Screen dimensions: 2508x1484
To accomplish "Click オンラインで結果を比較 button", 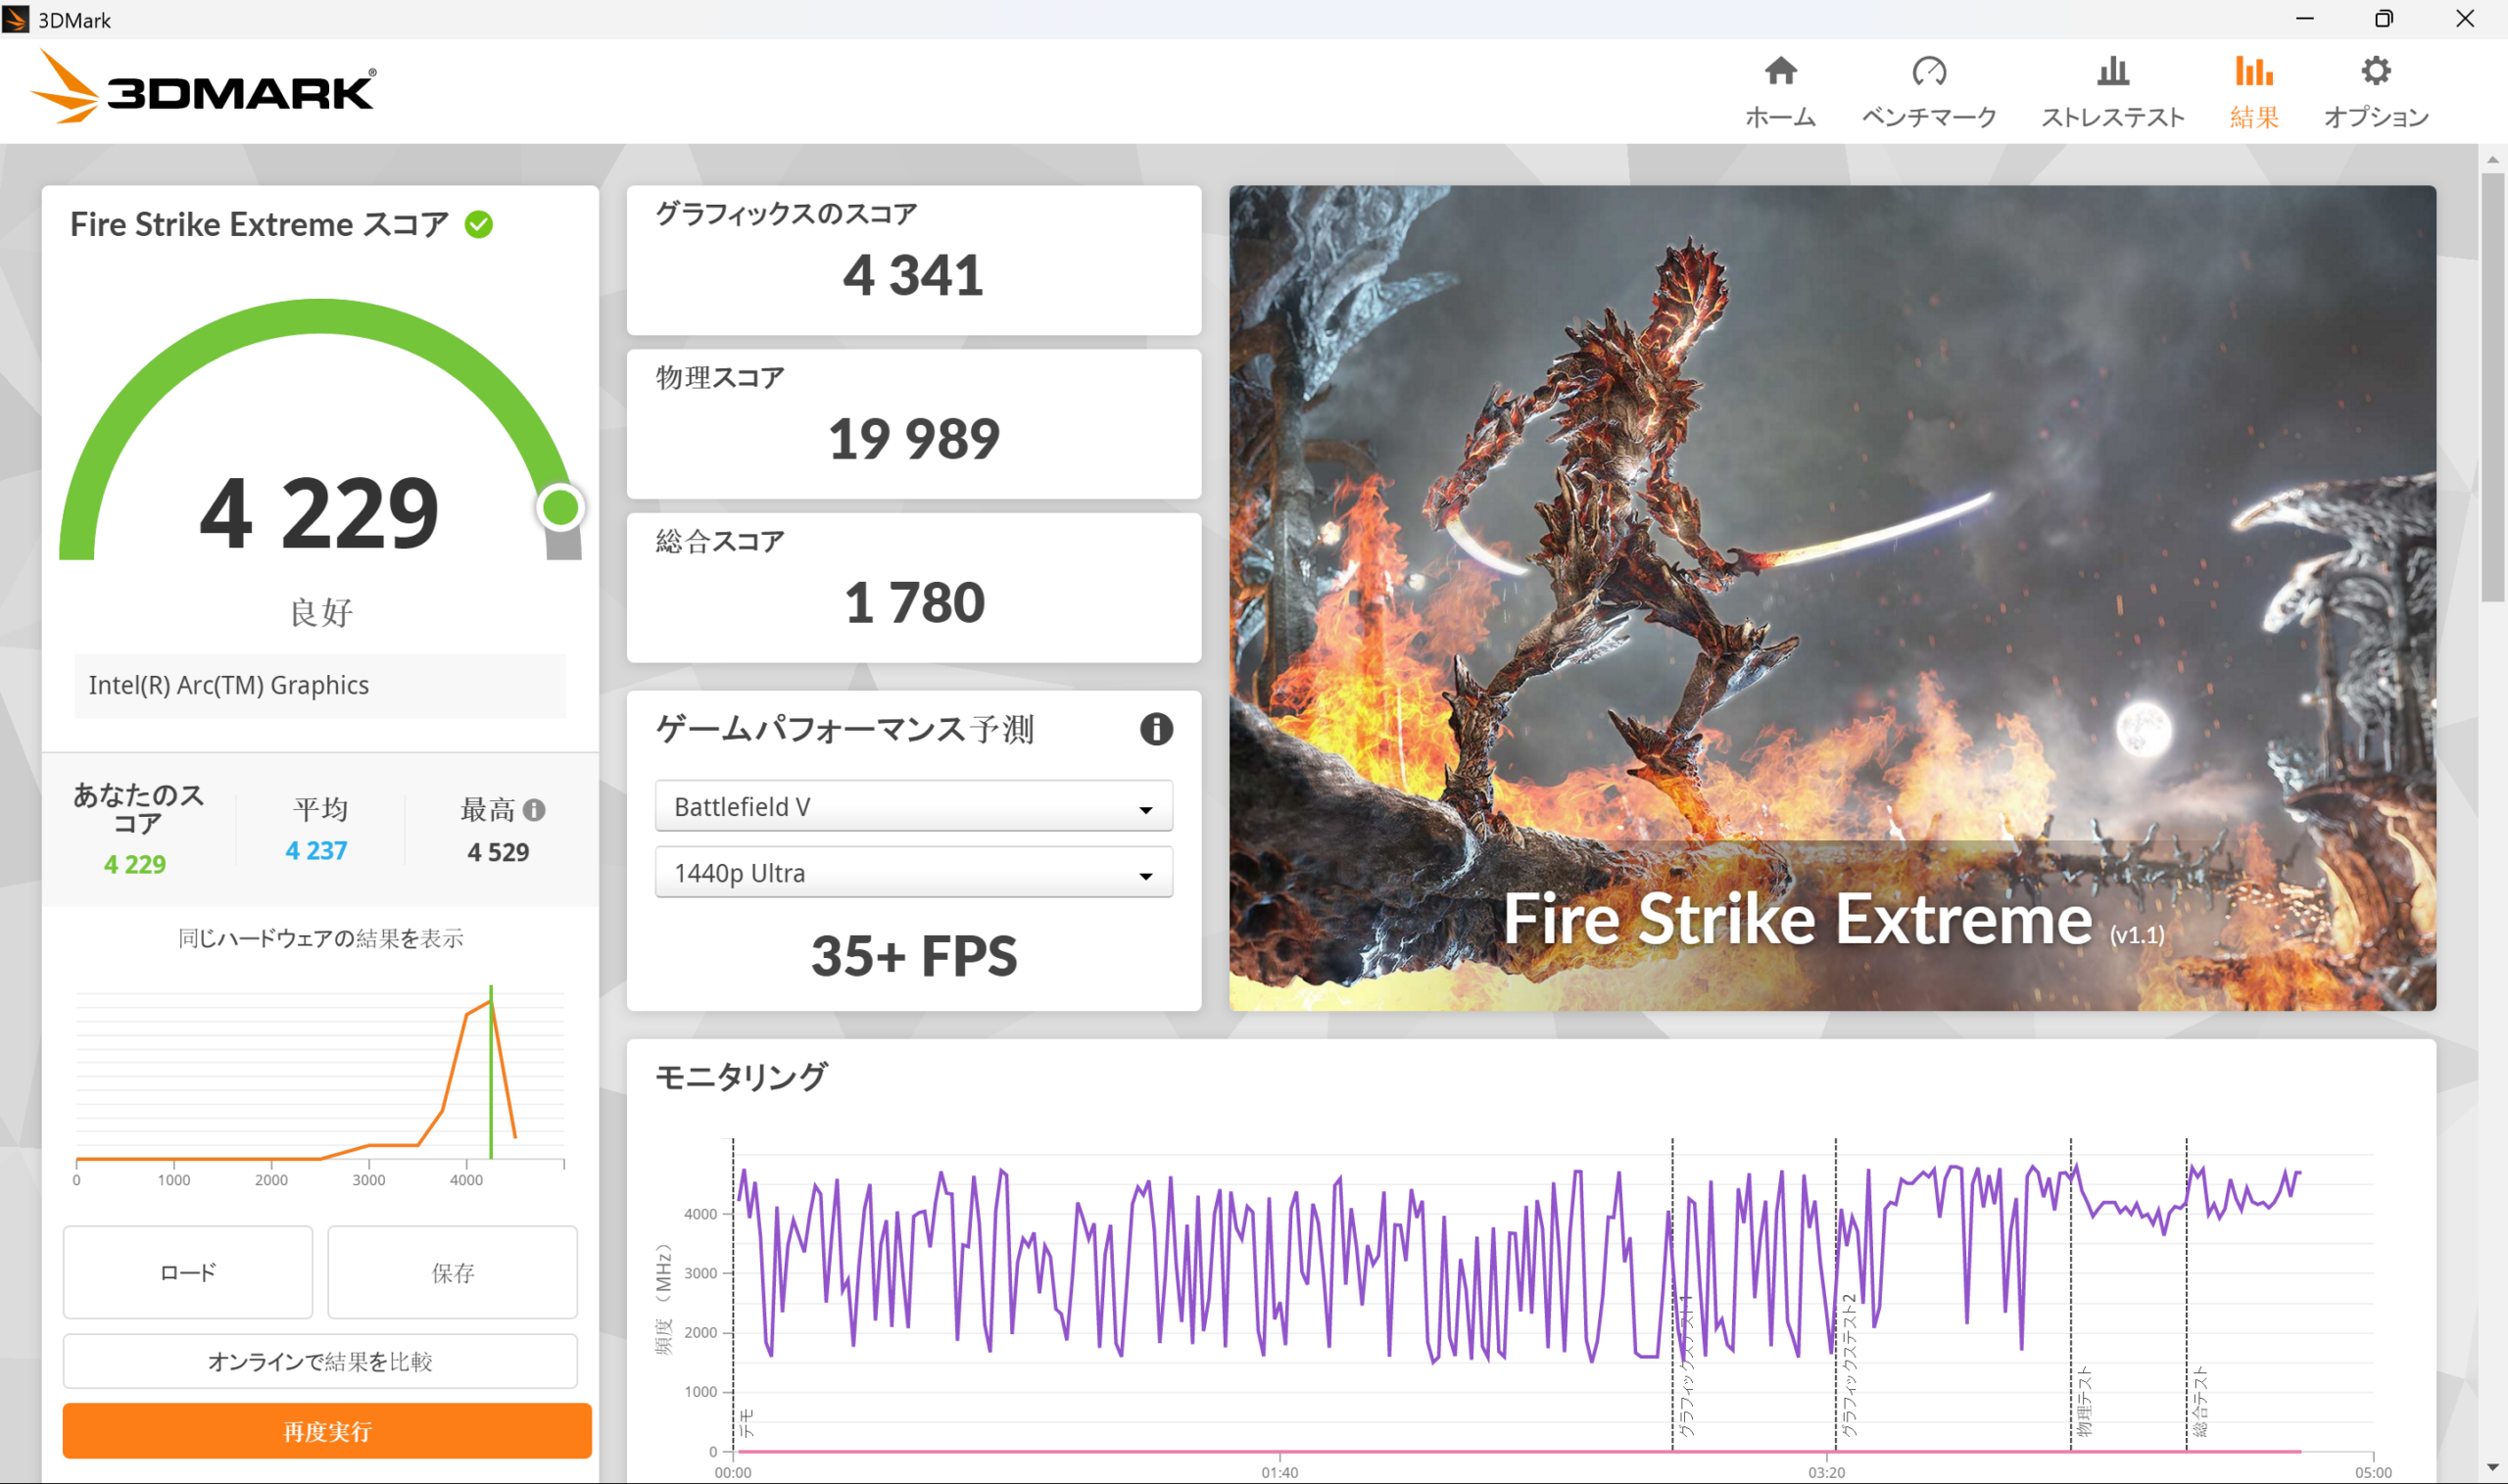I will click(320, 1361).
